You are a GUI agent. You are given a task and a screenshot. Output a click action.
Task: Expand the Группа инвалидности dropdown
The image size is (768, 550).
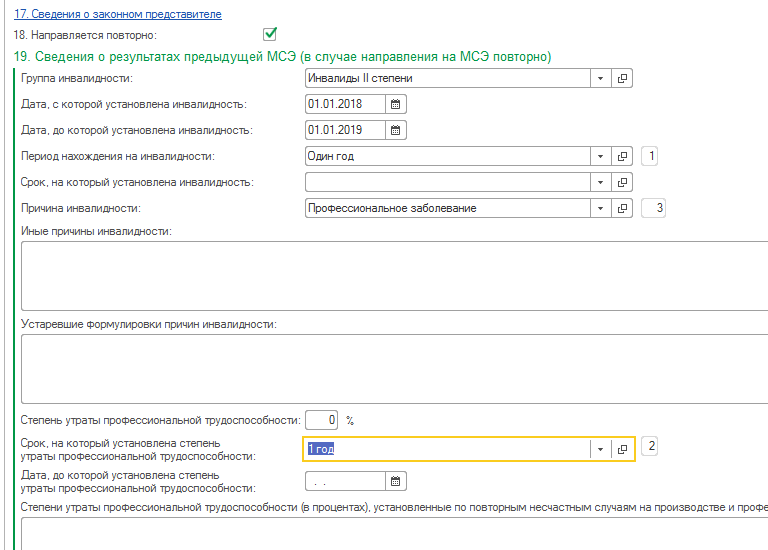tap(600, 78)
